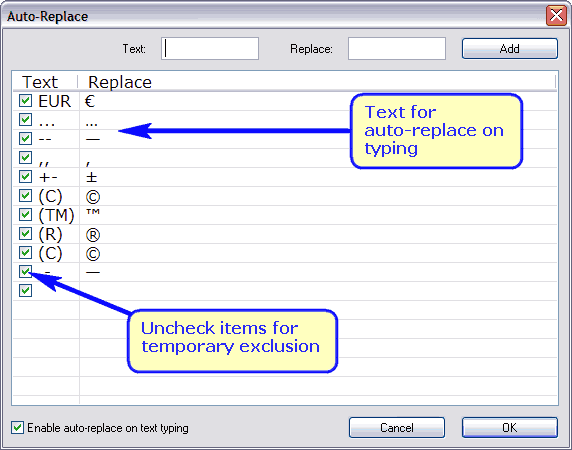572x450 pixels.
Task: Click the Cancel button
Action: point(397,427)
